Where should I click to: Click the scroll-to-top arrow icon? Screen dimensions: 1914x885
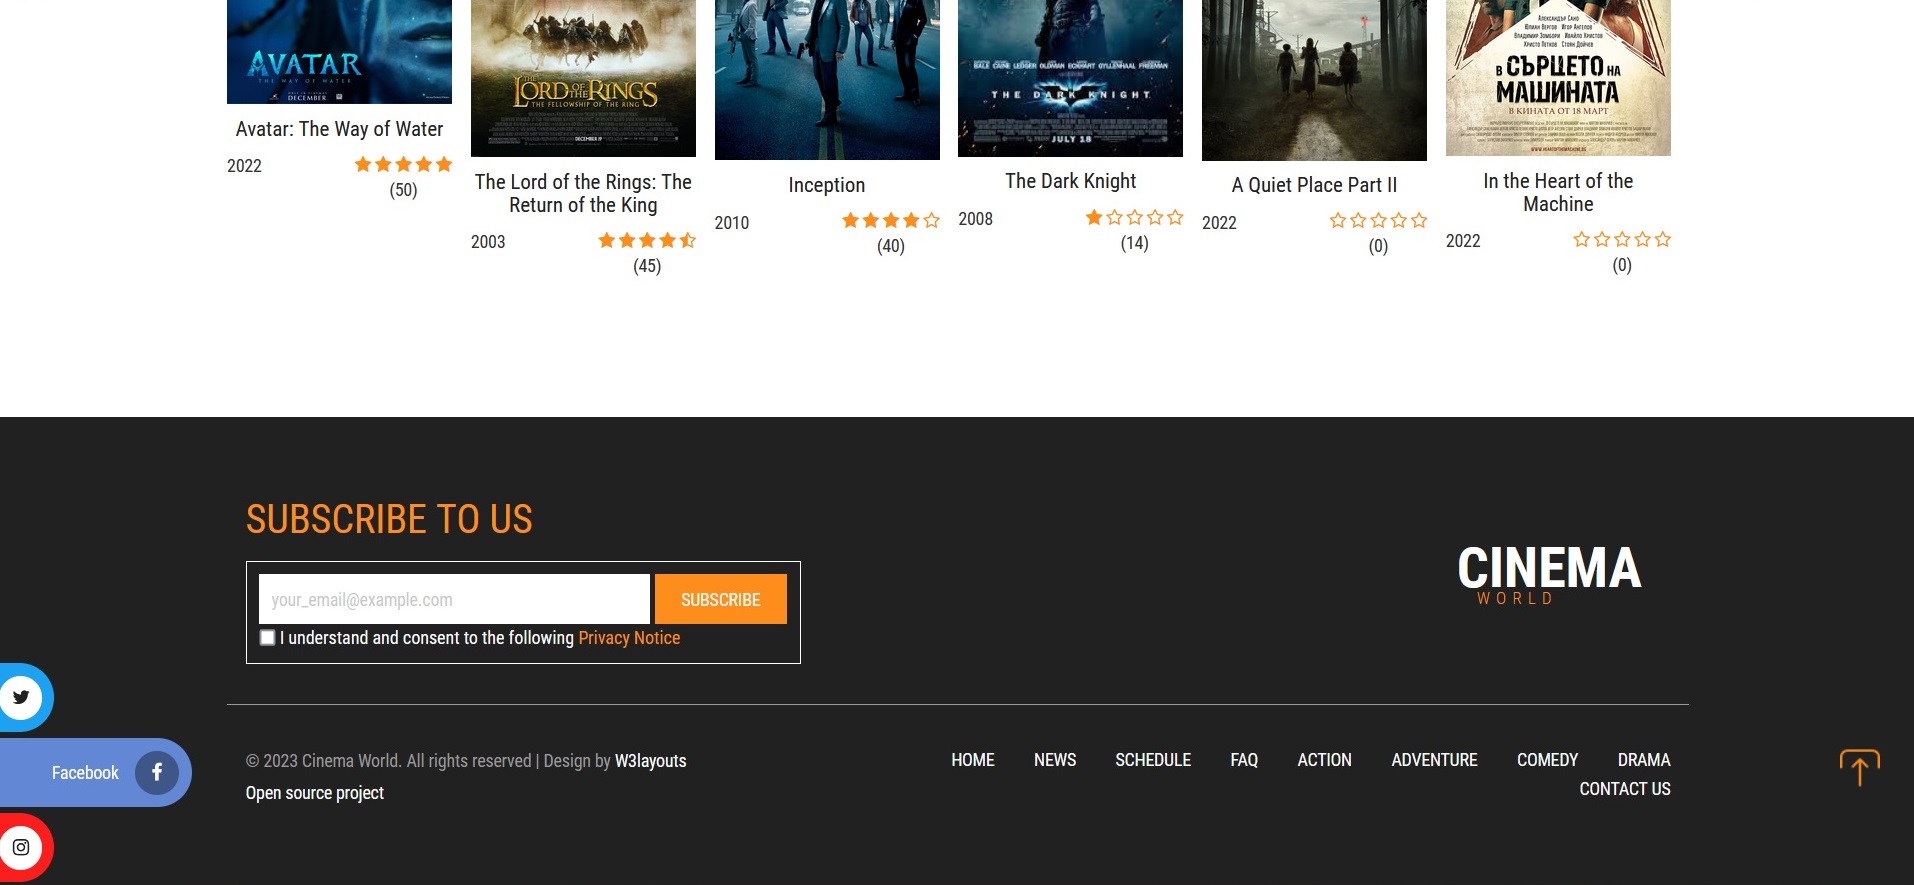point(1859,768)
